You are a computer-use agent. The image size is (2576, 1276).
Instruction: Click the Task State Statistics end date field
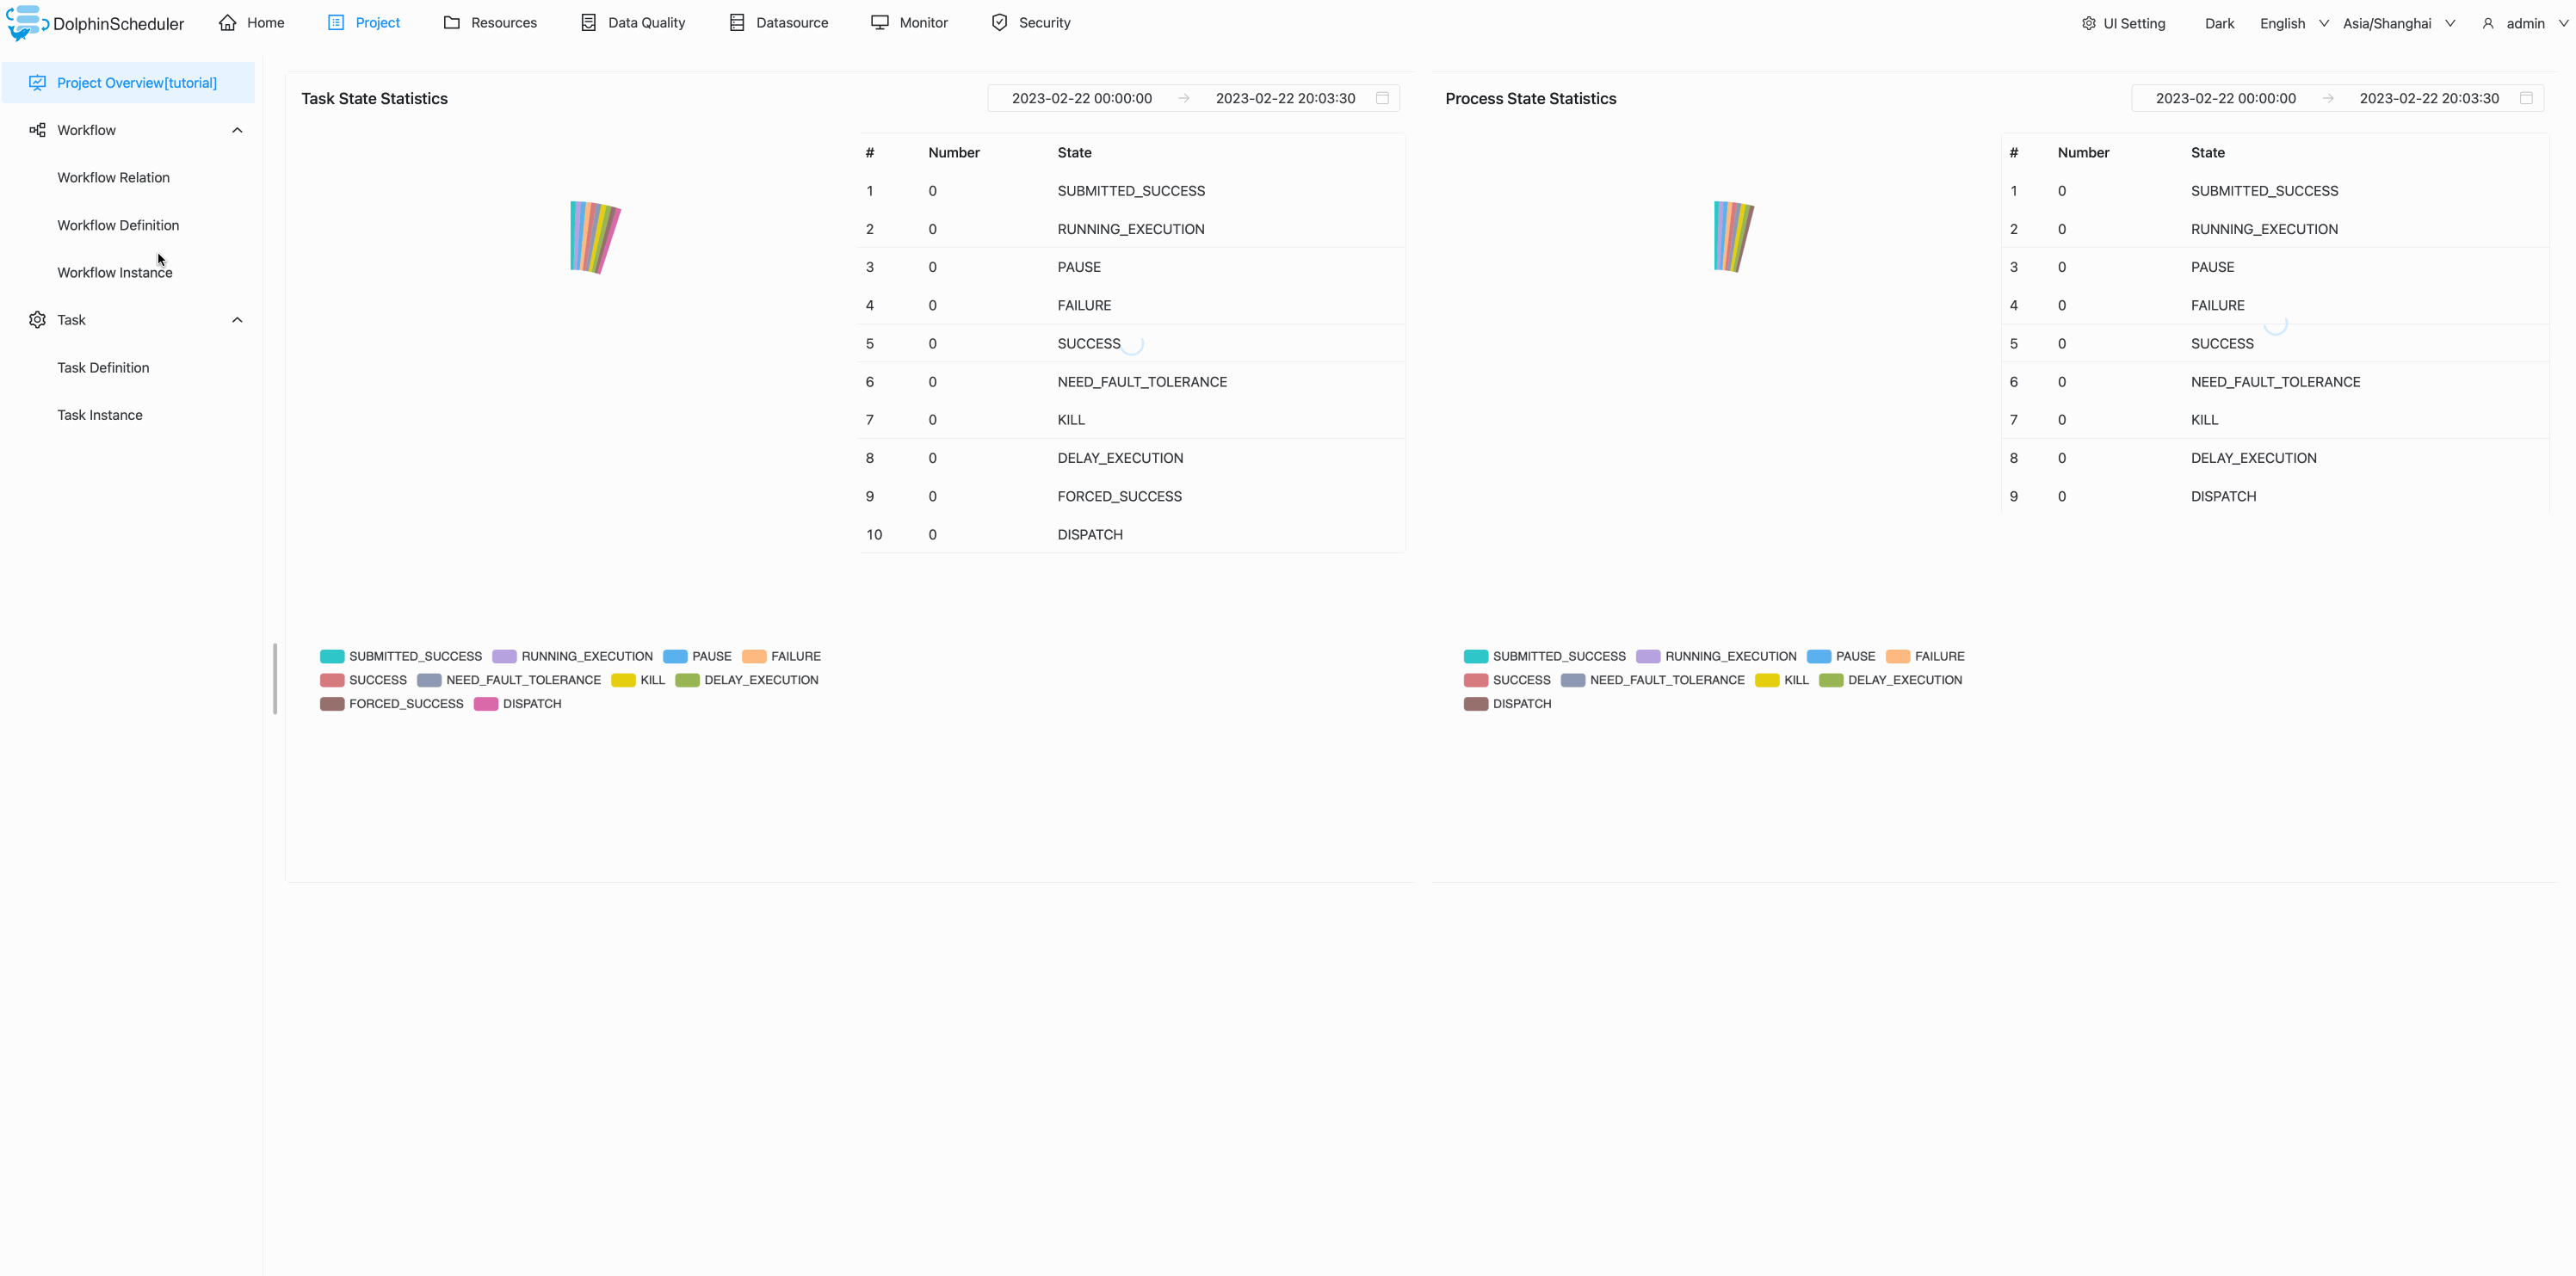1285,98
